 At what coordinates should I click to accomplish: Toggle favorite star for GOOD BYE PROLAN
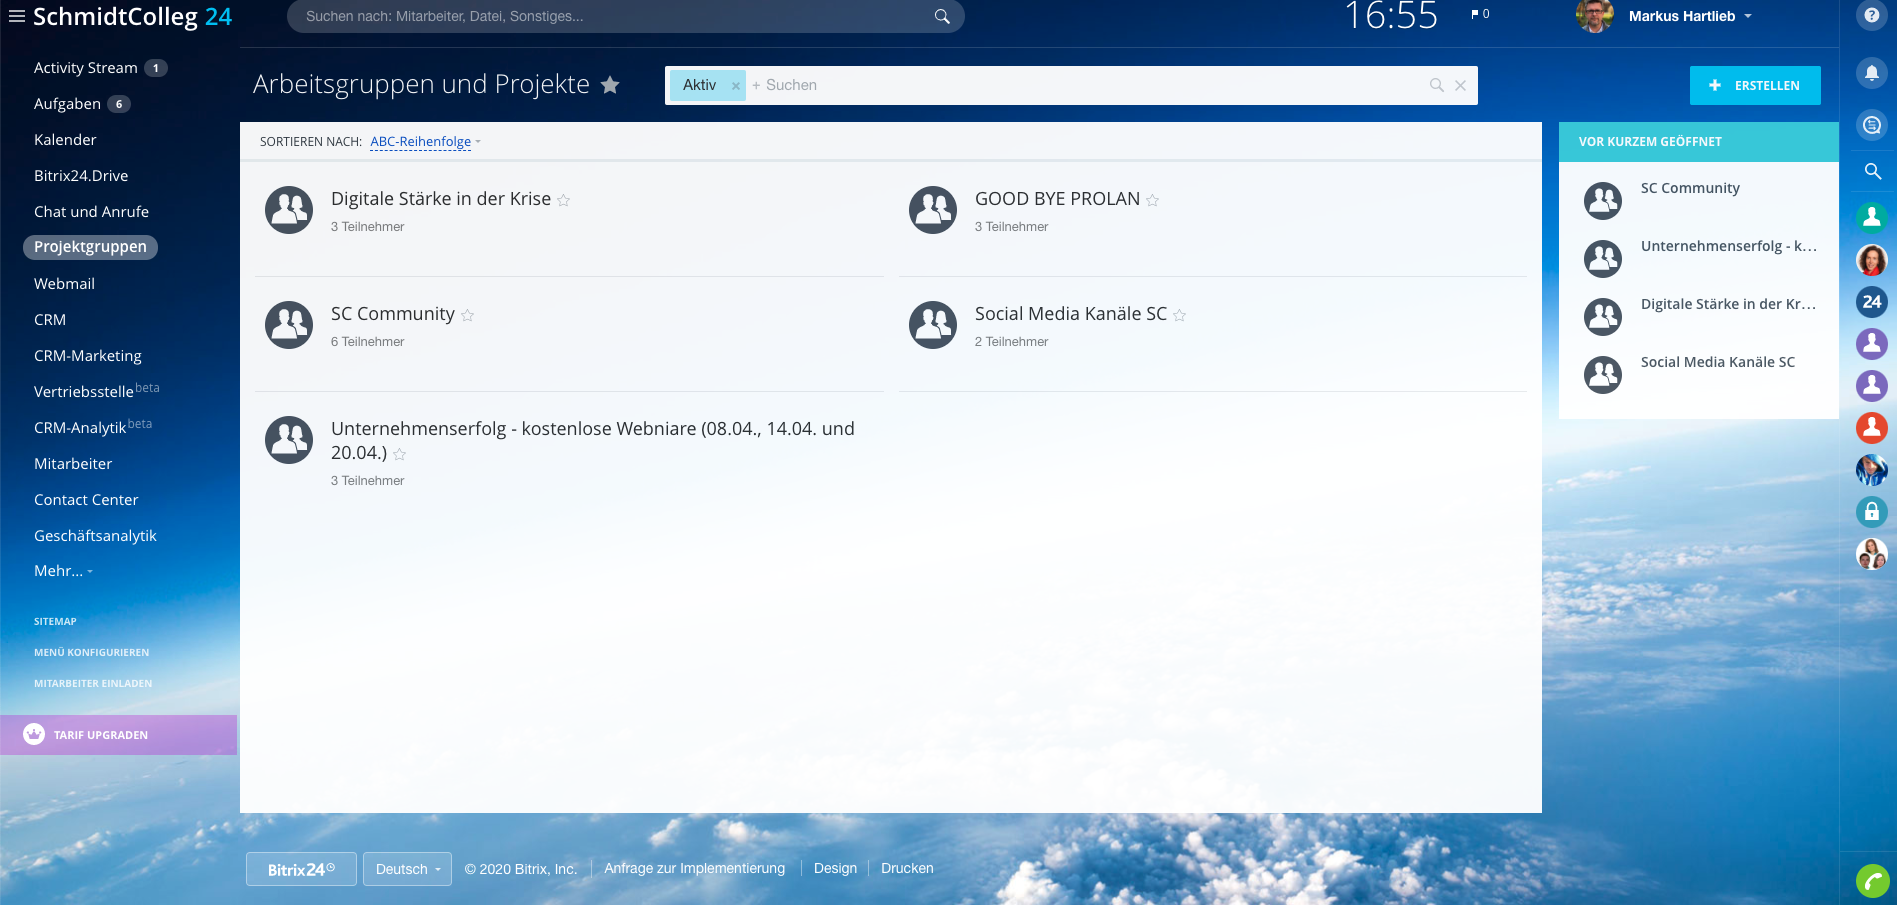click(1152, 200)
